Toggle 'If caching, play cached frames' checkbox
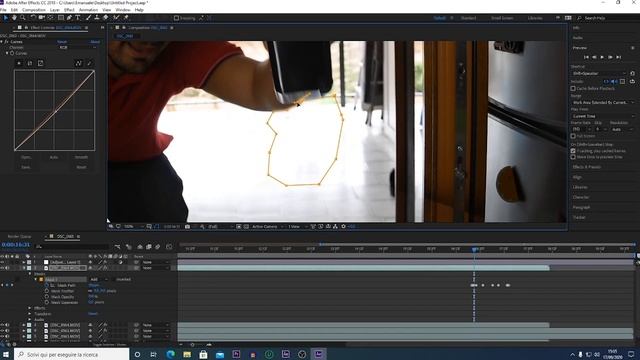 573,151
